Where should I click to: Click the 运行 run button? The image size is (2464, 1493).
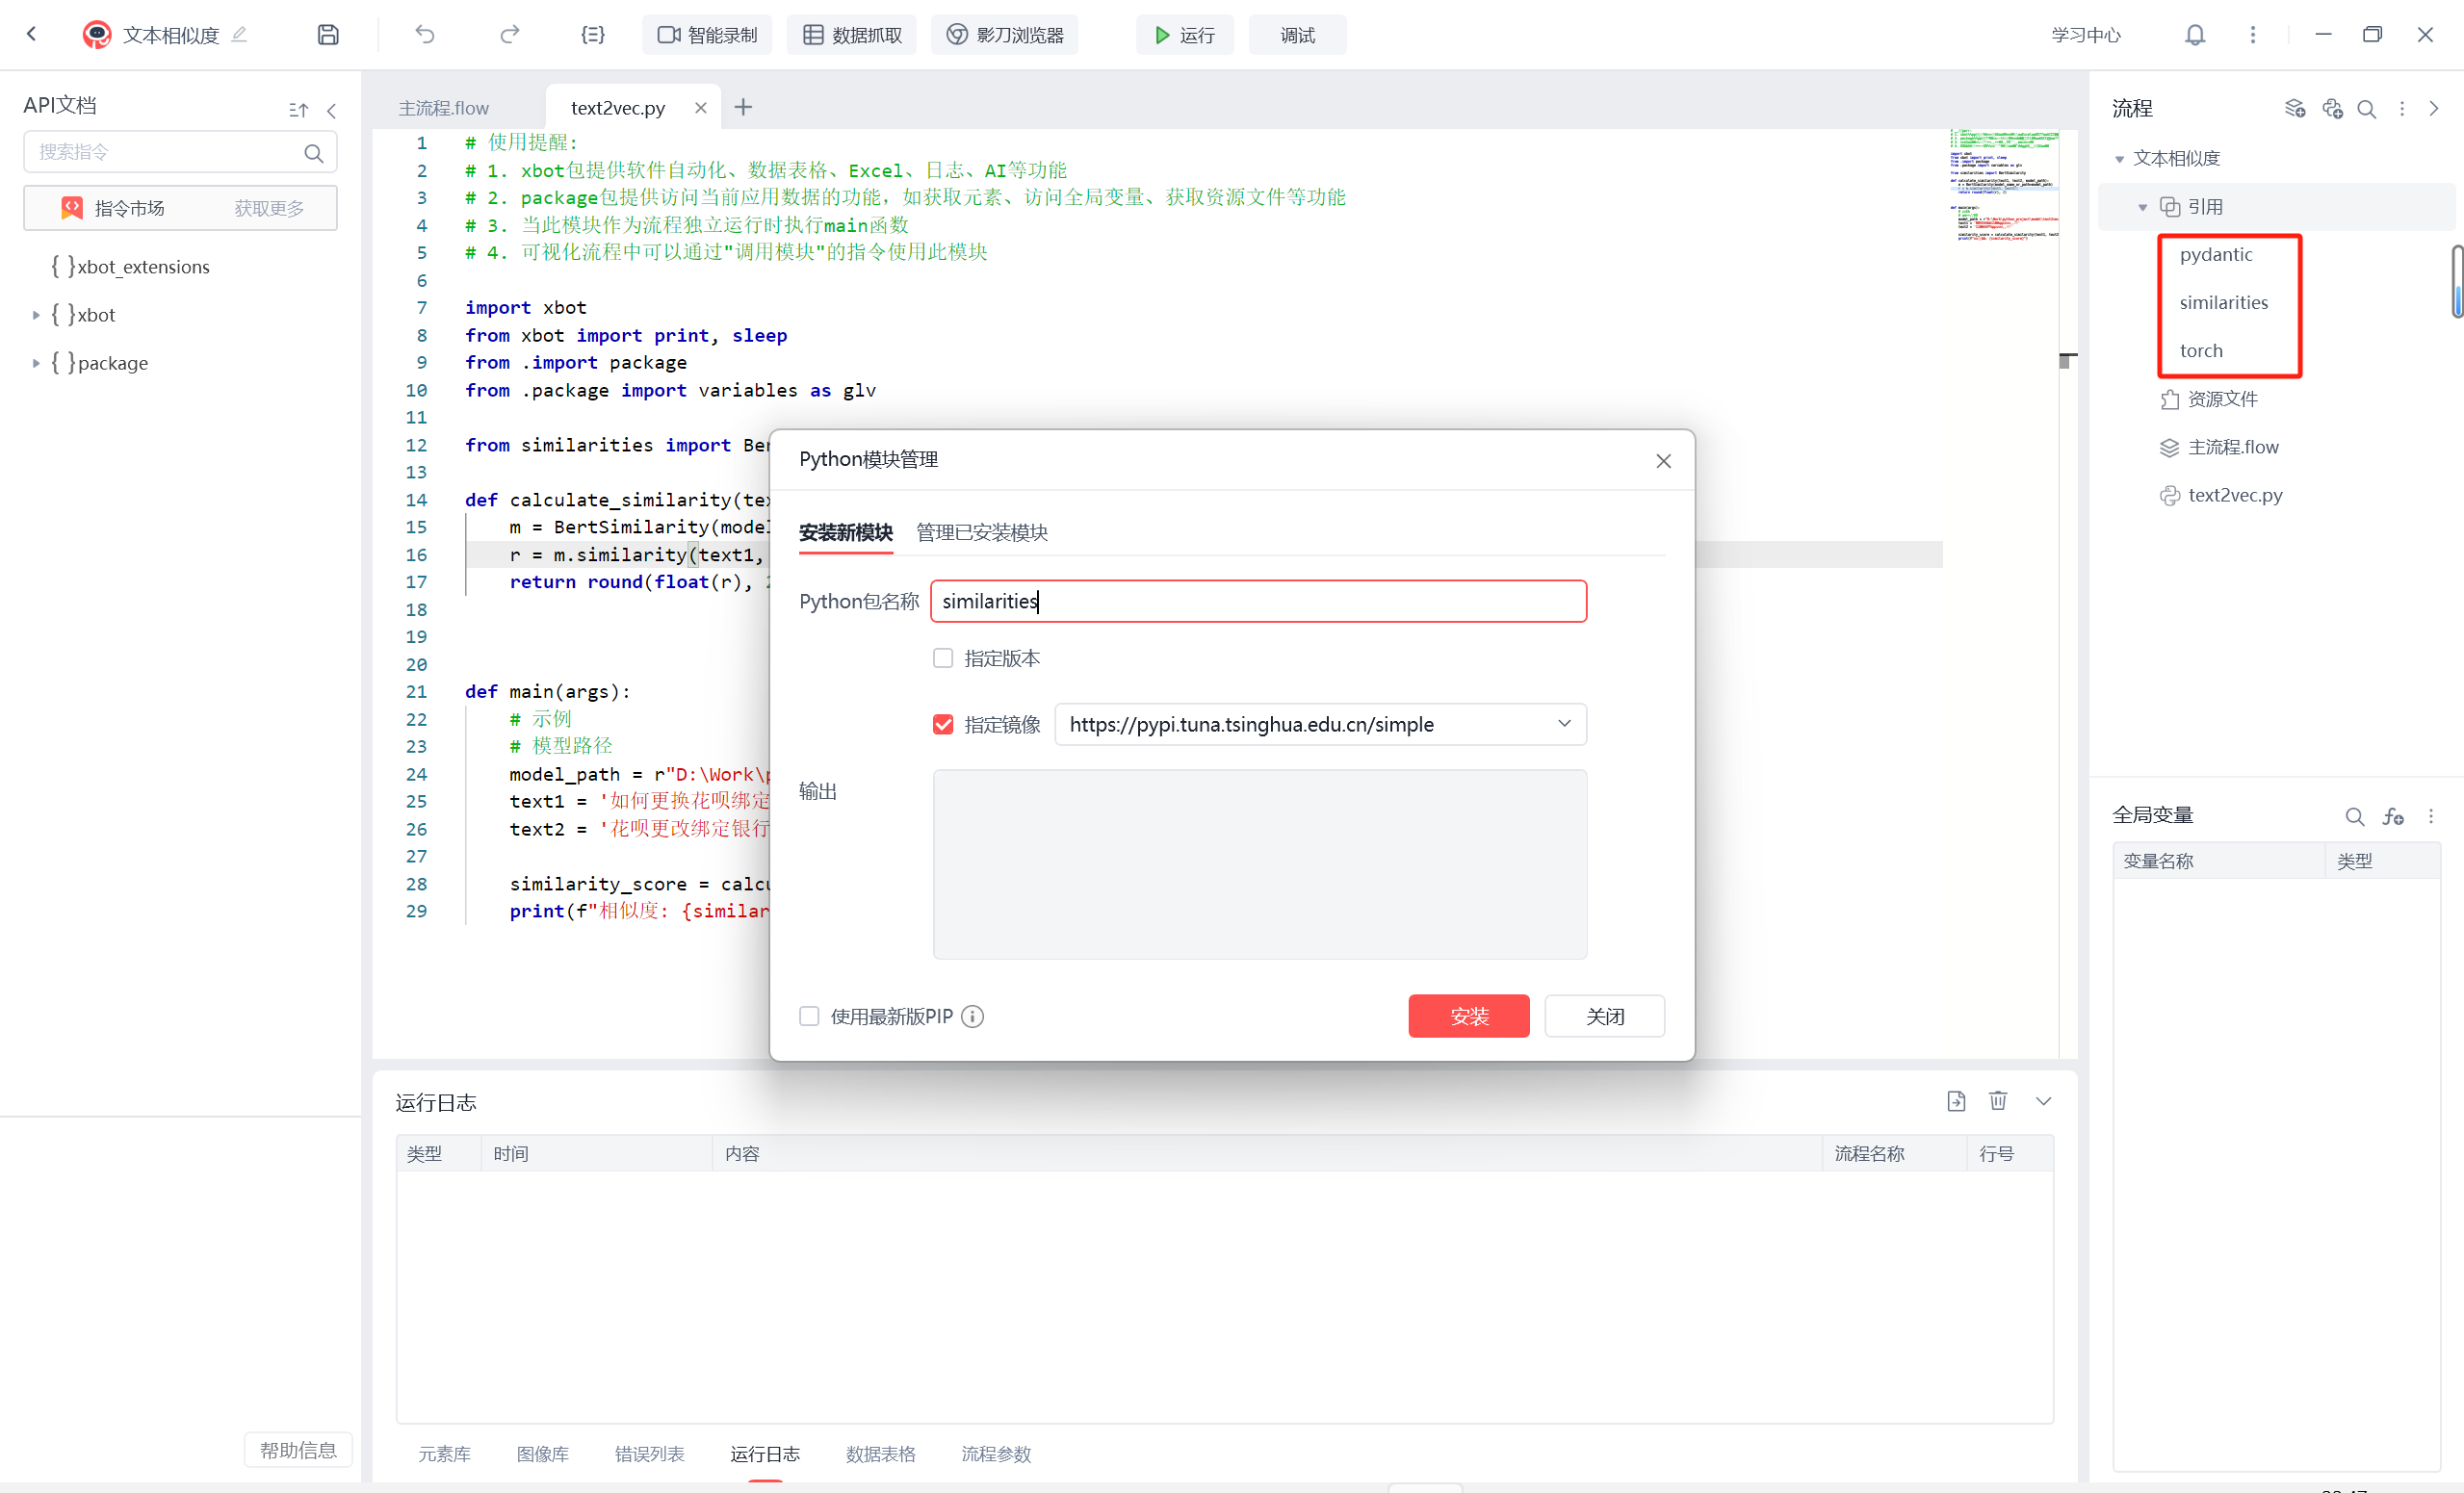[1185, 35]
